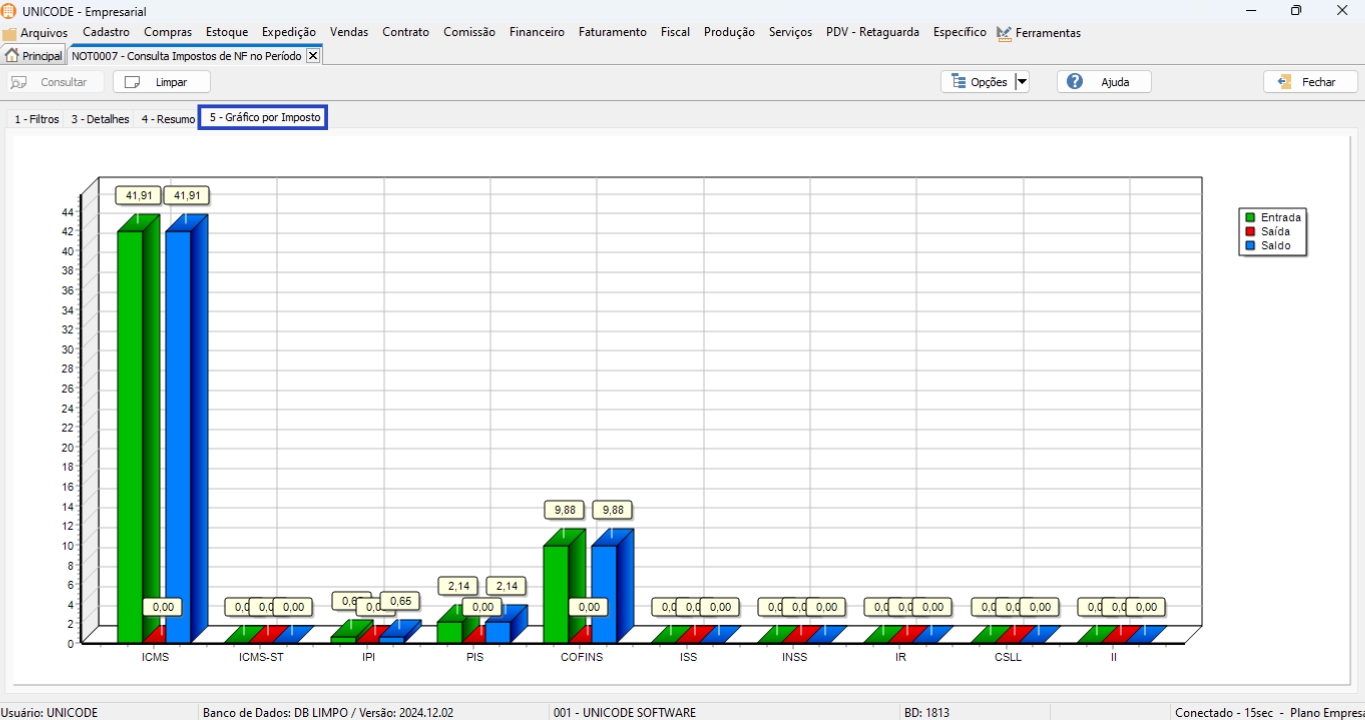Switch to the 1 - Filtros tab
Image resolution: width=1365 pixels, height=720 pixels.
tap(37, 119)
